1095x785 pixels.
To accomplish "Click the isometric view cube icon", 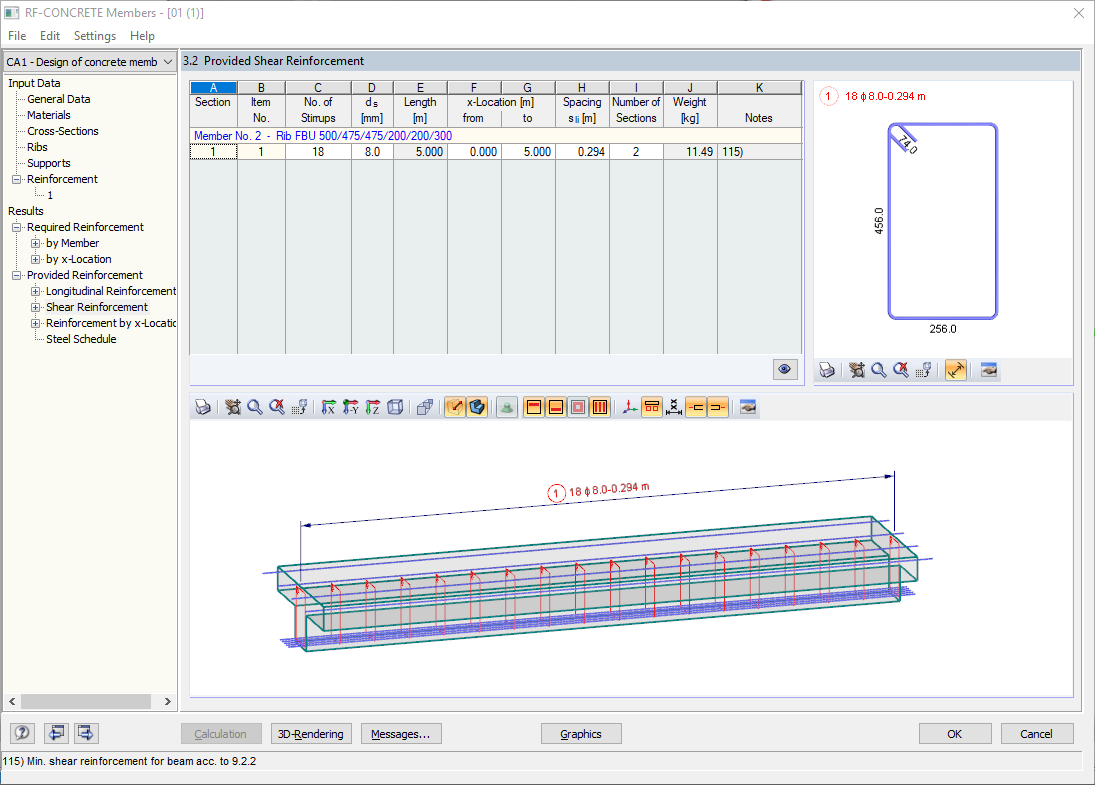I will click(395, 407).
